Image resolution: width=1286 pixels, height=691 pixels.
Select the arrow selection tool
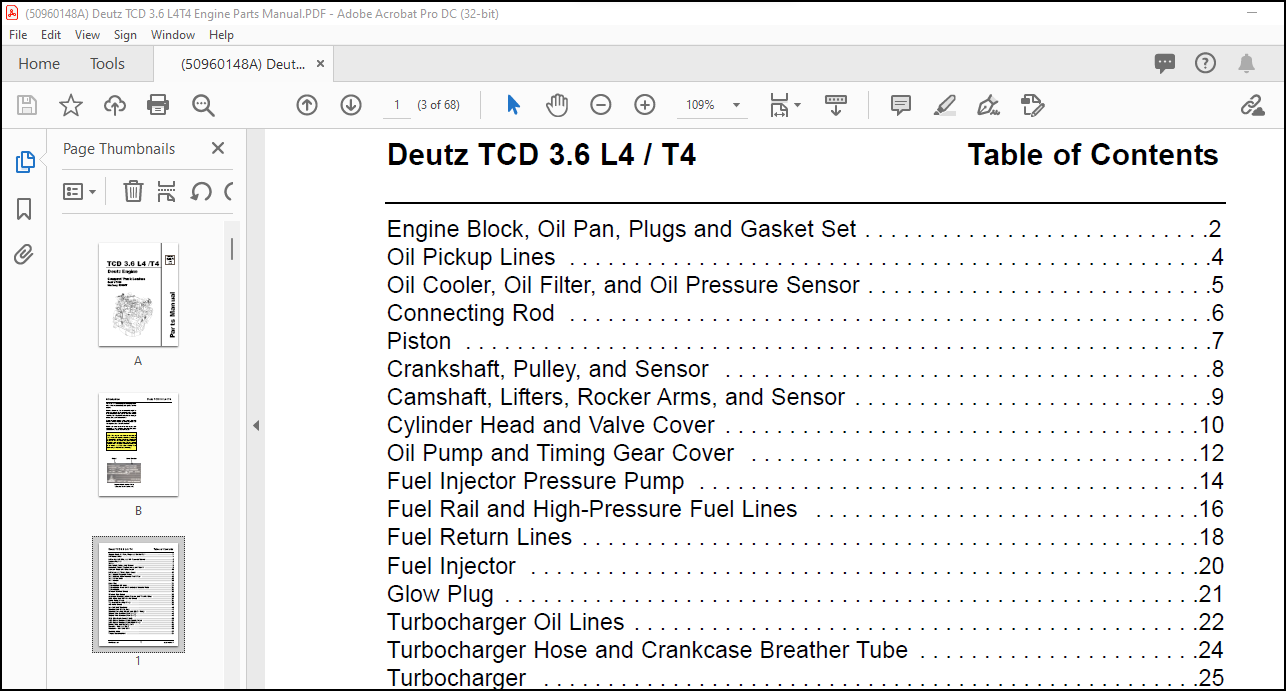[x=514, y=105]
